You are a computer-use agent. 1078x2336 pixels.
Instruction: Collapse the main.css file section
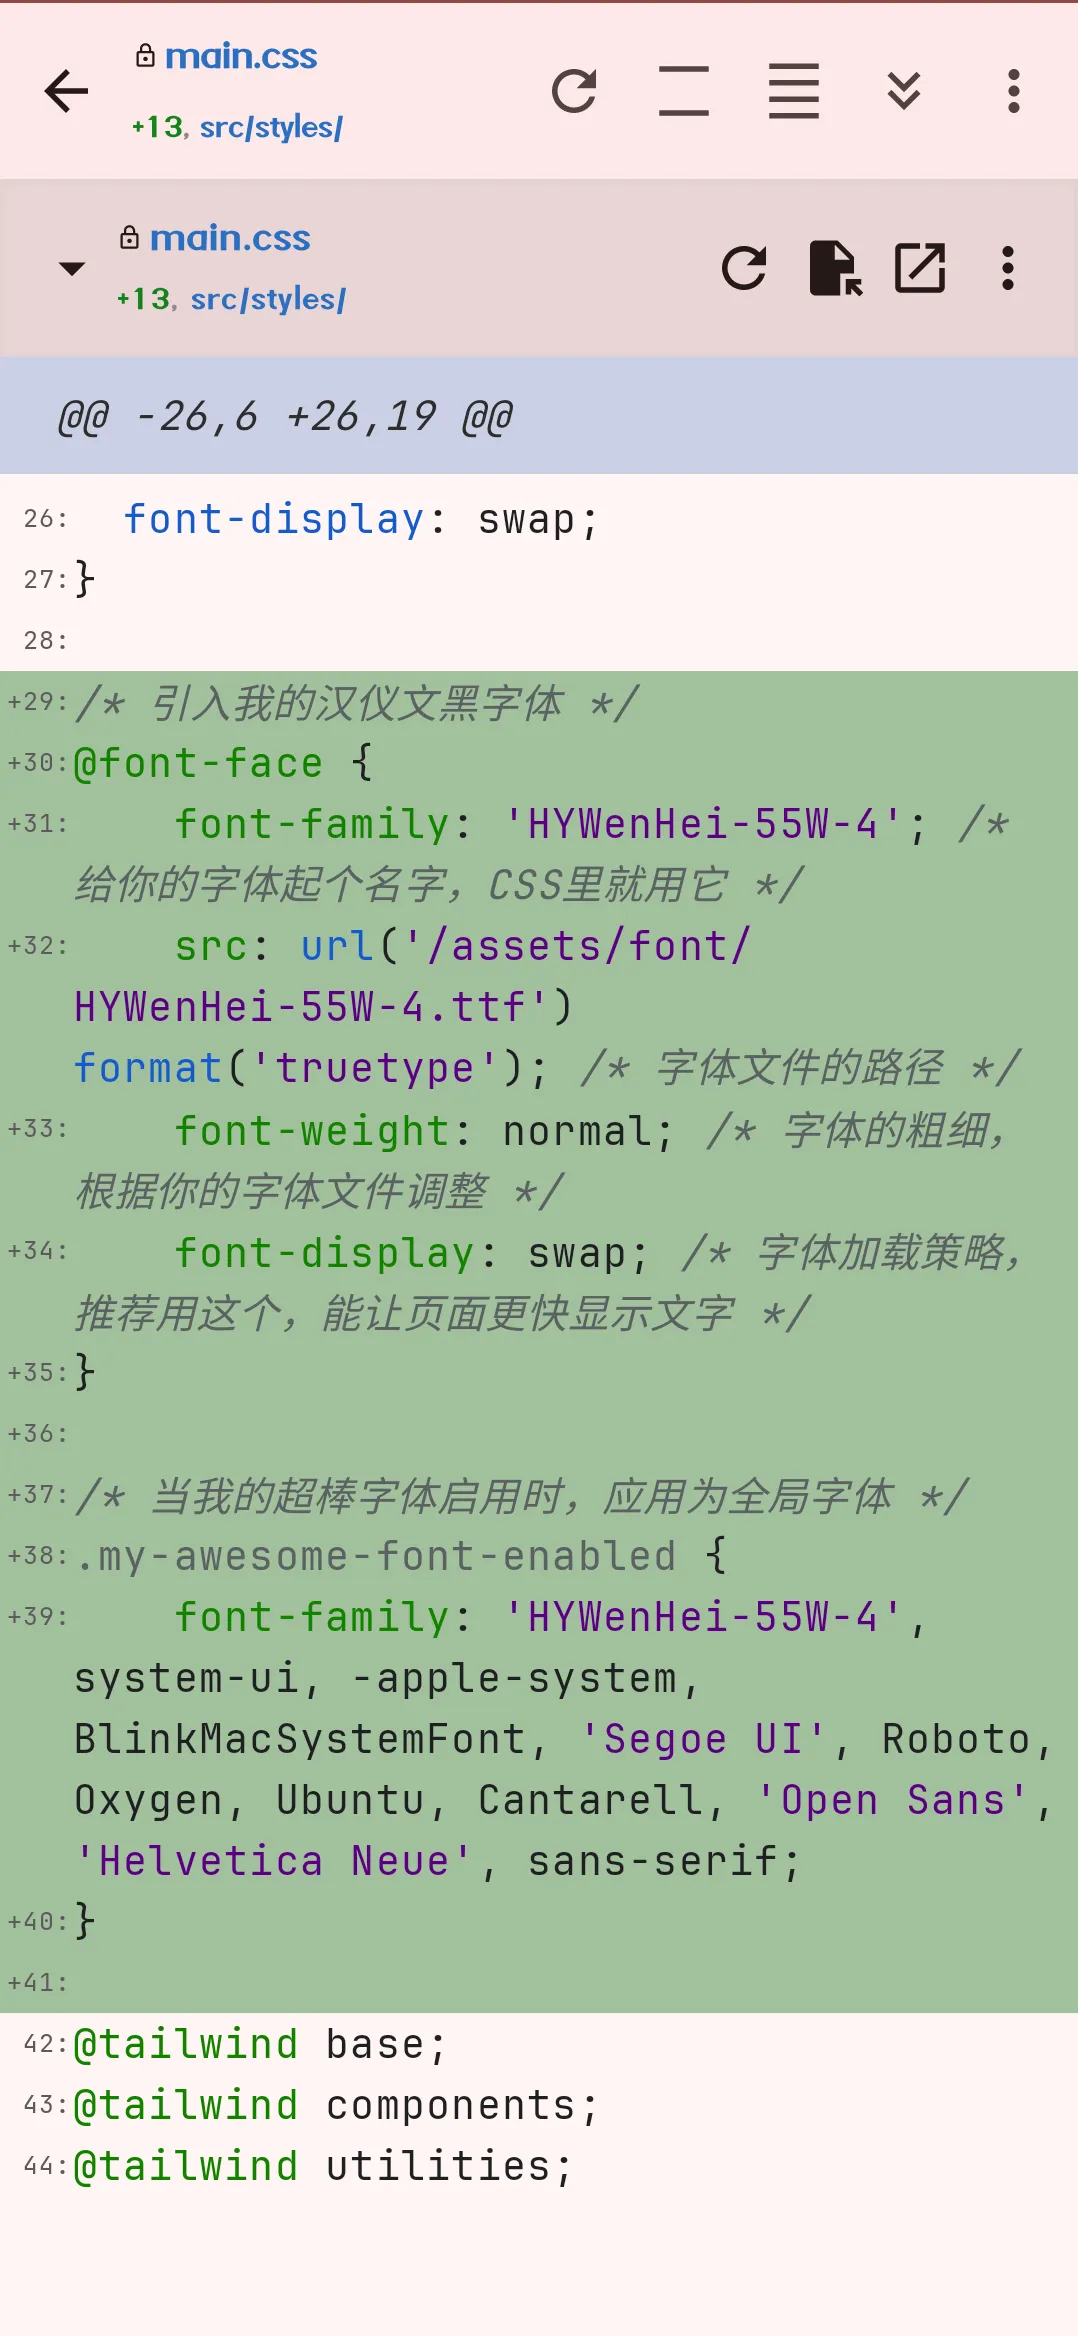pos(72,268)
